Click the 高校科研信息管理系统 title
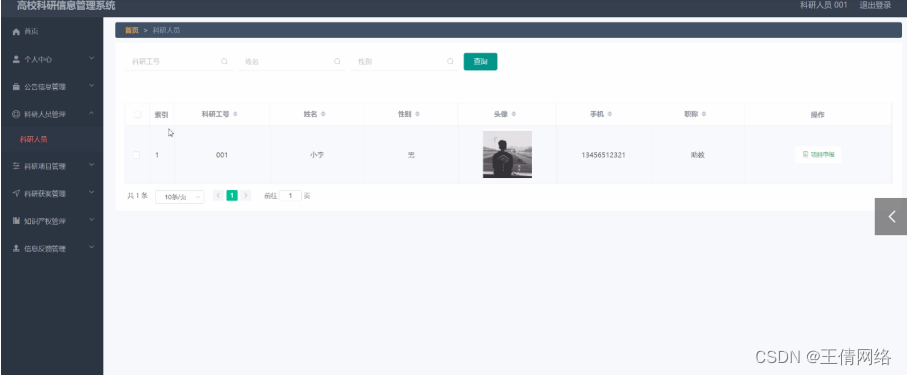Image resolution: width=907 pixels, height=375 pixels. (66, 6)
